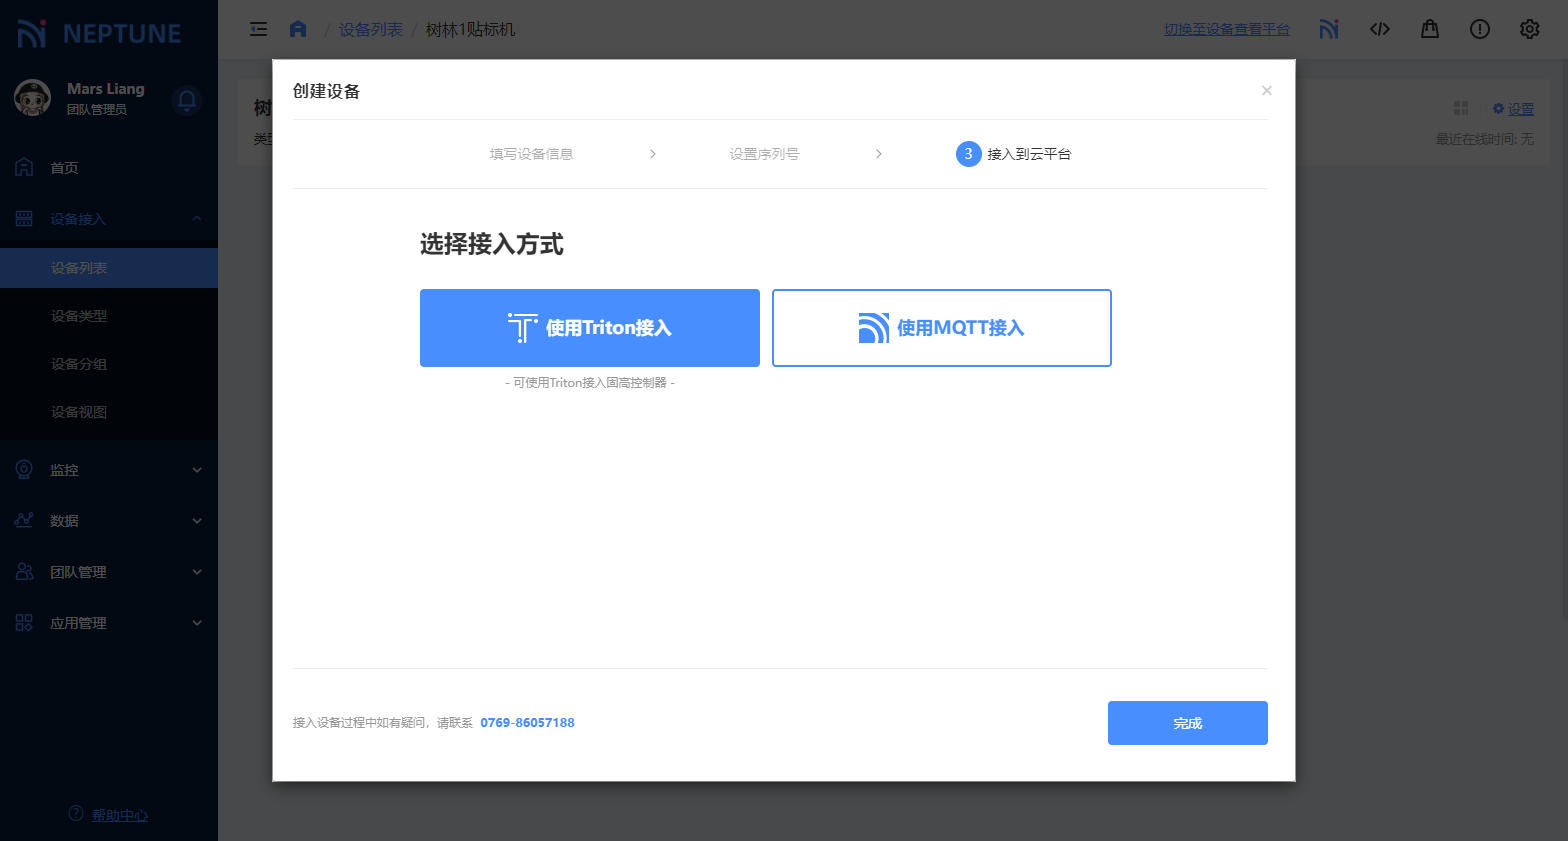Click the notification bell icon
The image size is (1568, 841).
187,100
